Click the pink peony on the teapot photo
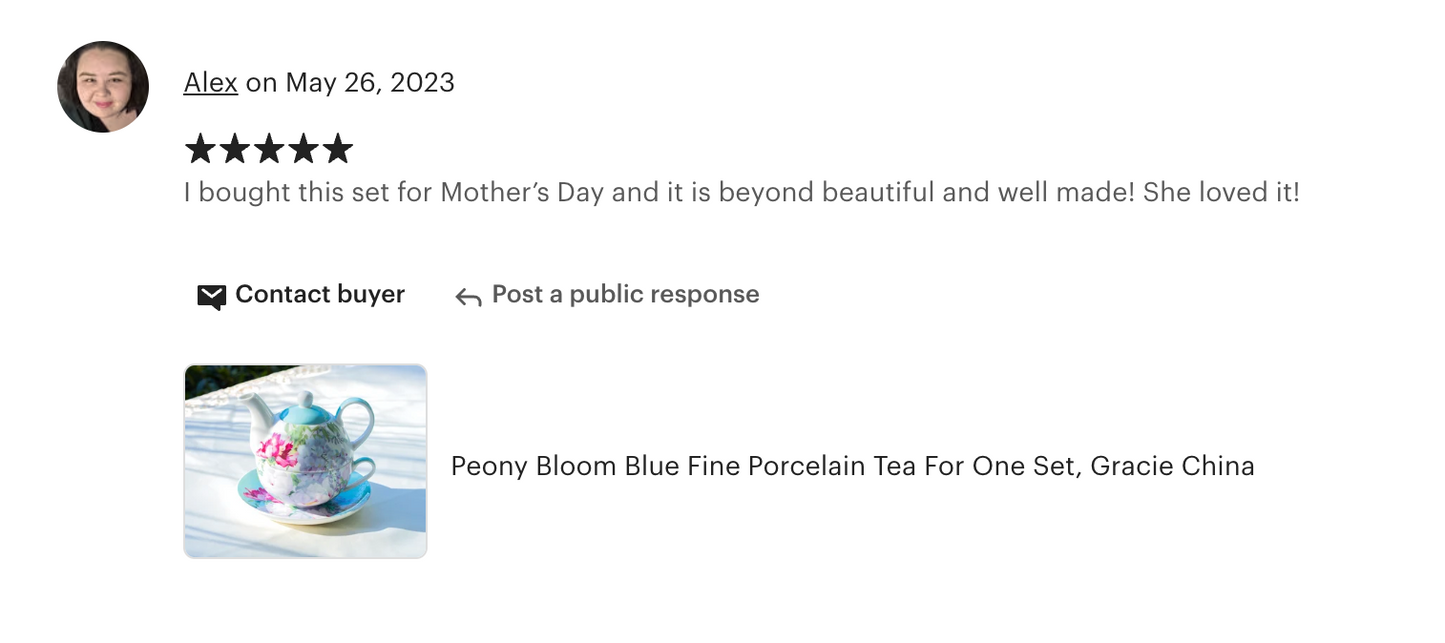1445x643 pixels. (x=277, y=449)
